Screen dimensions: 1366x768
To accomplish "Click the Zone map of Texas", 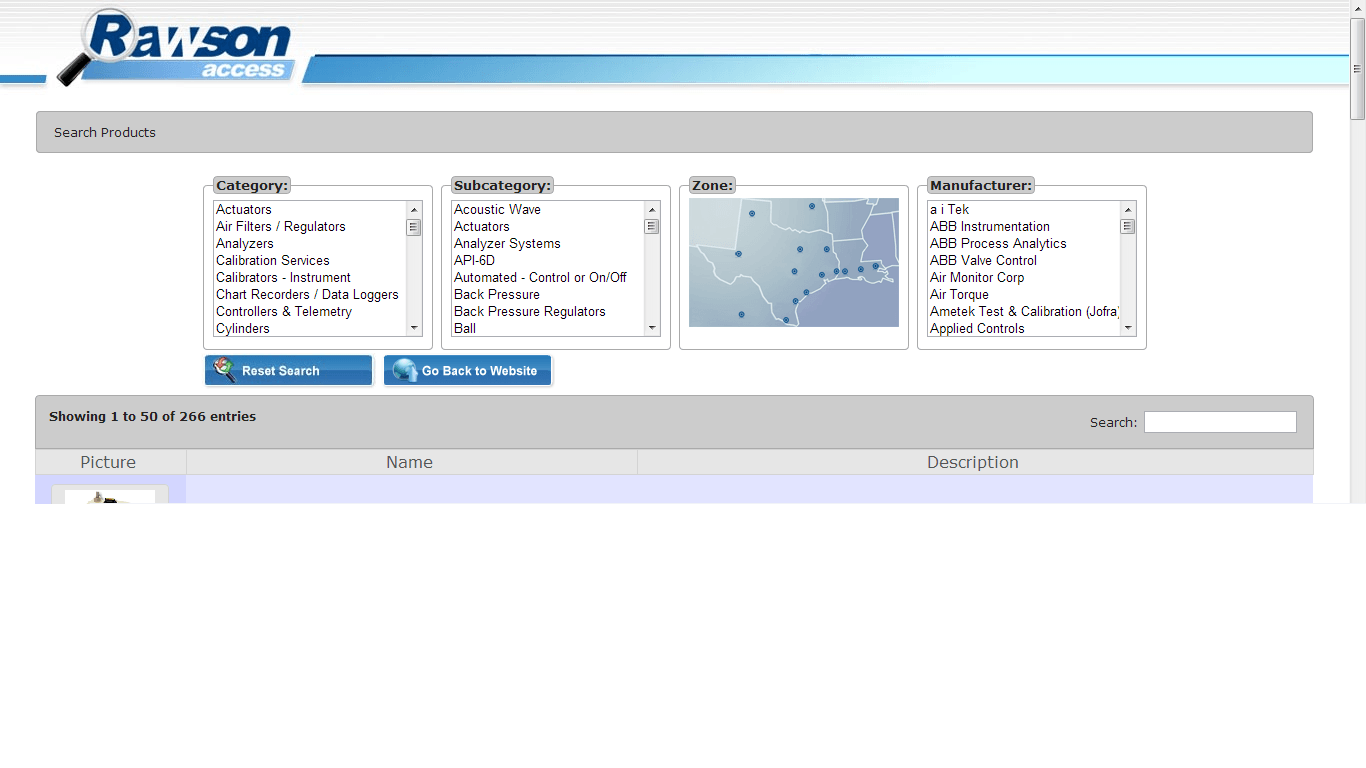I will click(793, 263).
